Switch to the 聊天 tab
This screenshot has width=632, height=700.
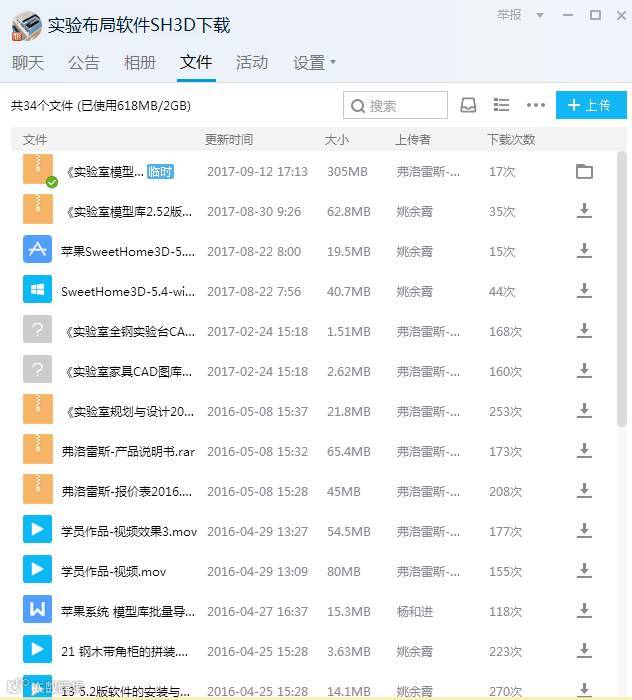28,62
